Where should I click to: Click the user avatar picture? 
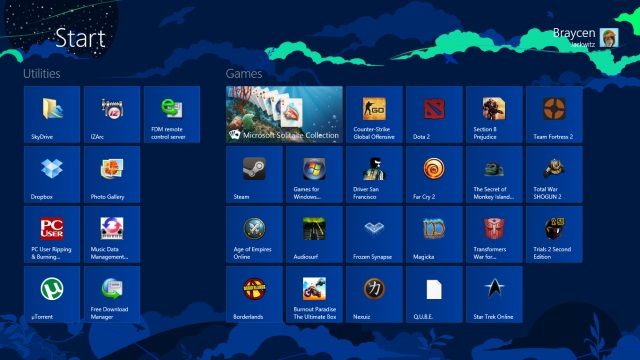point(609,38)
